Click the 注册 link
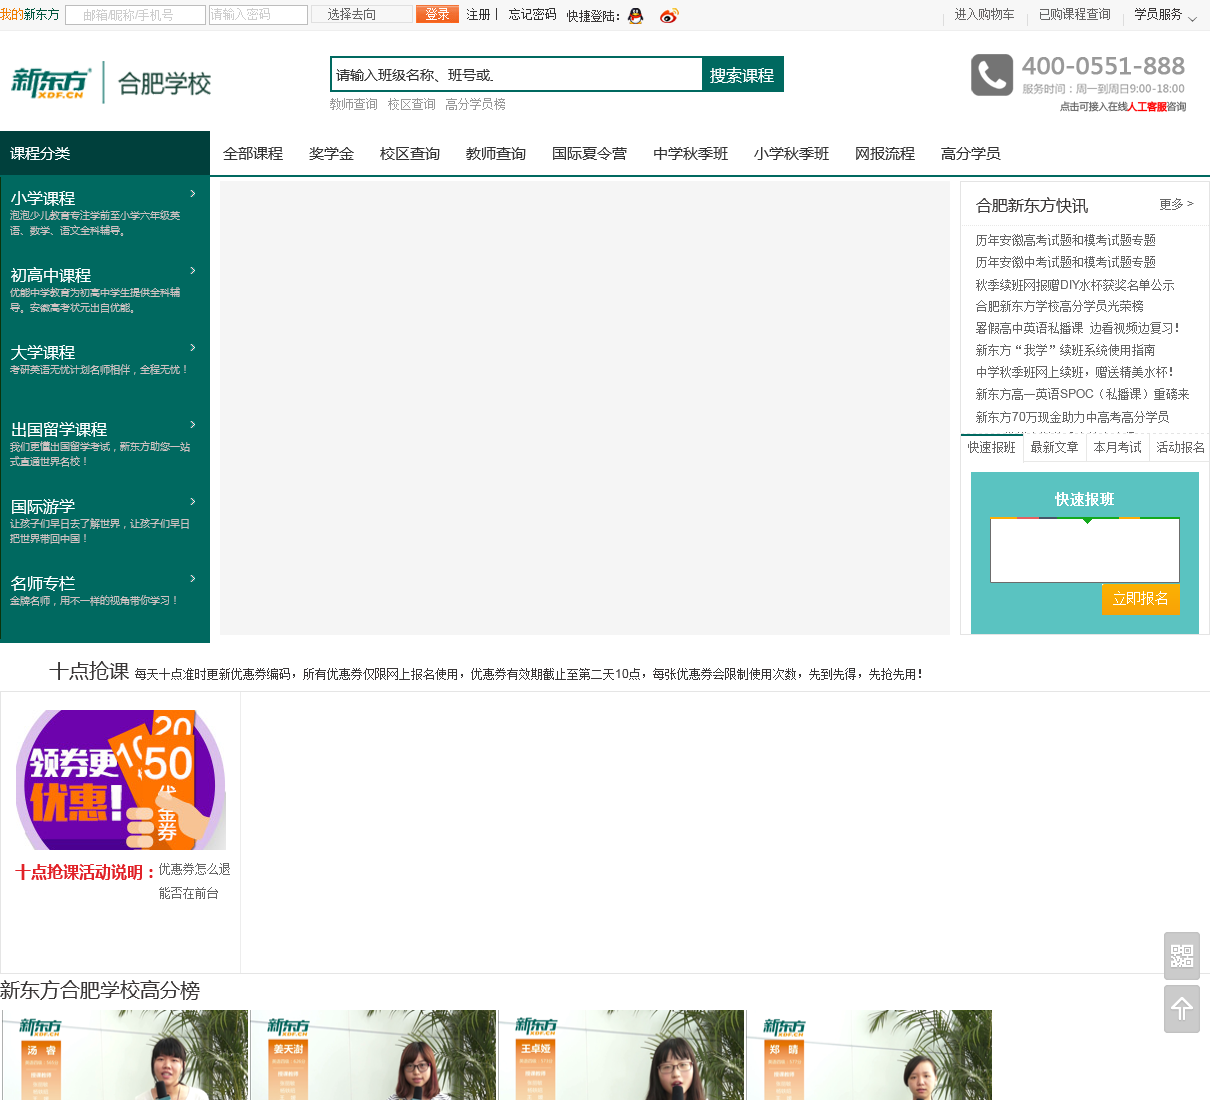The image size is (1210, 1100). click(479, 15)
